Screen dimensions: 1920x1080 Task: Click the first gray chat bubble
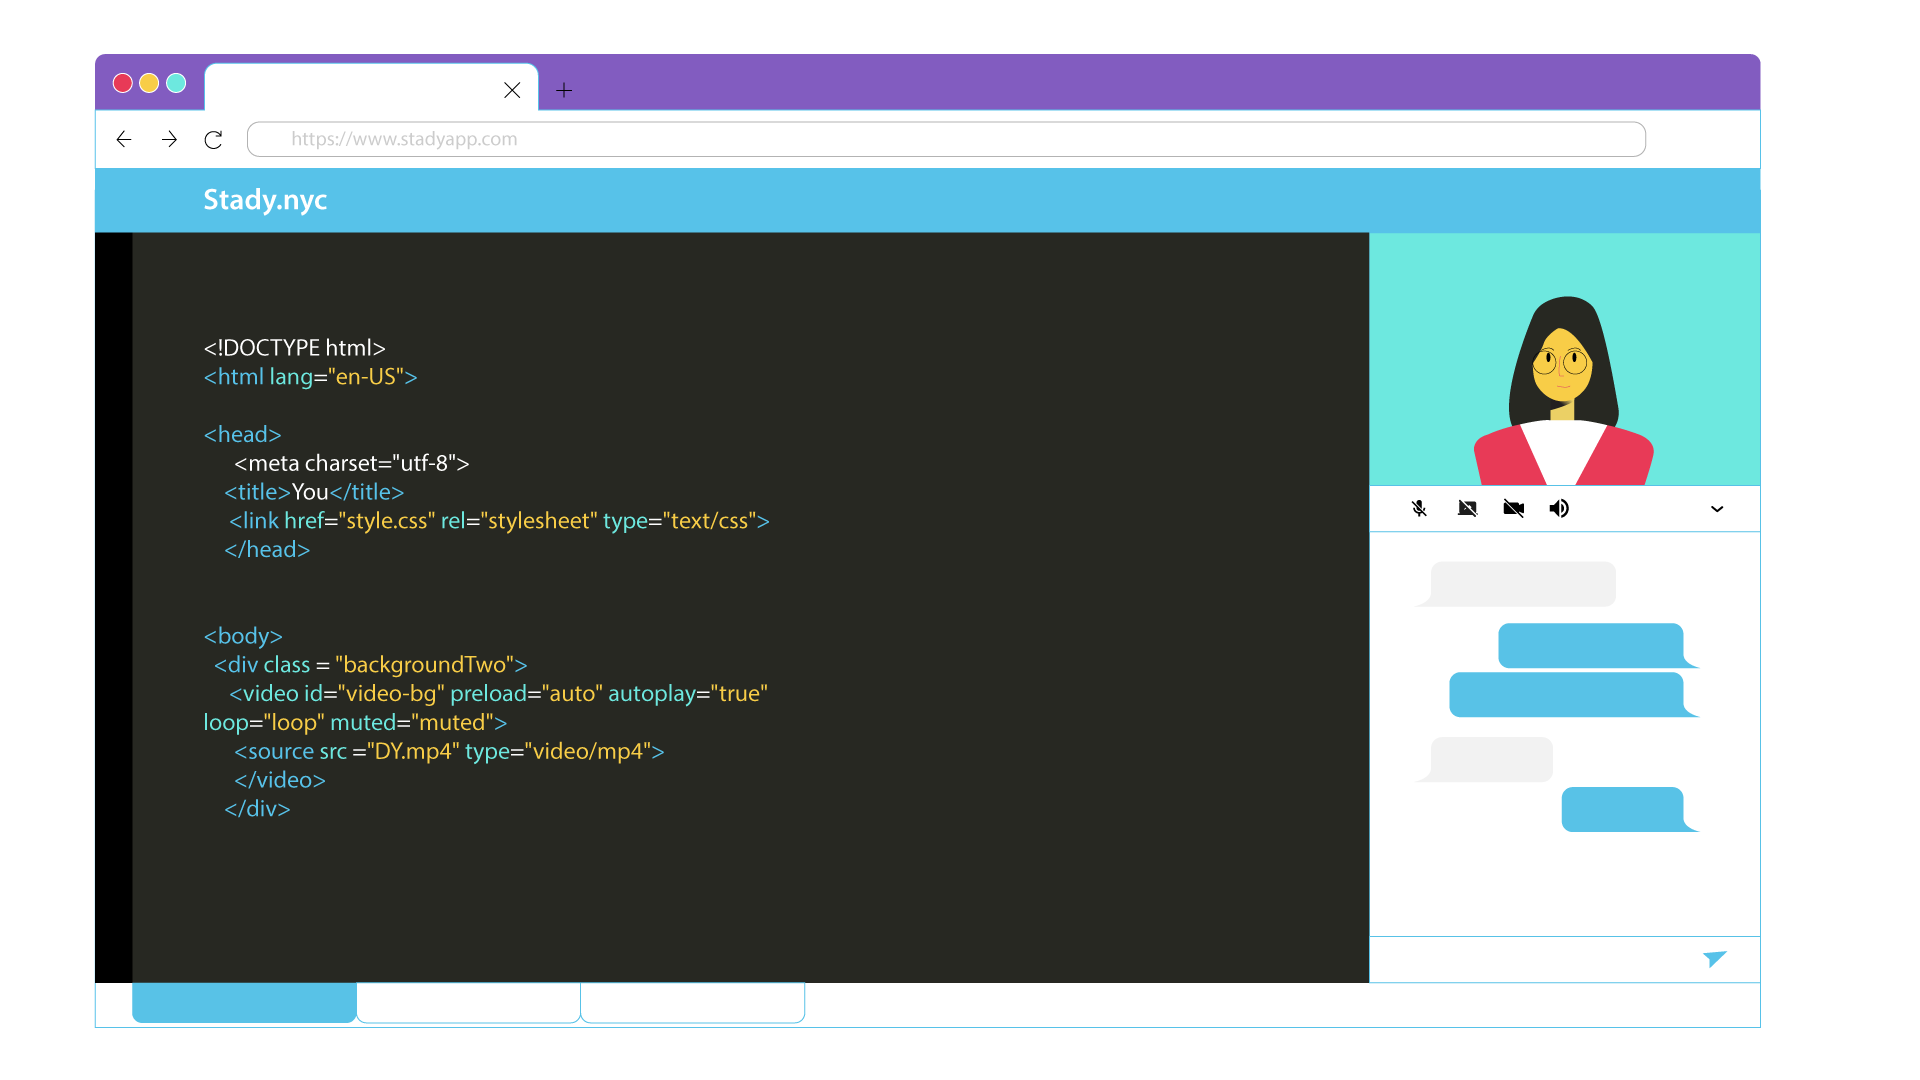[x=1522, y=584]
